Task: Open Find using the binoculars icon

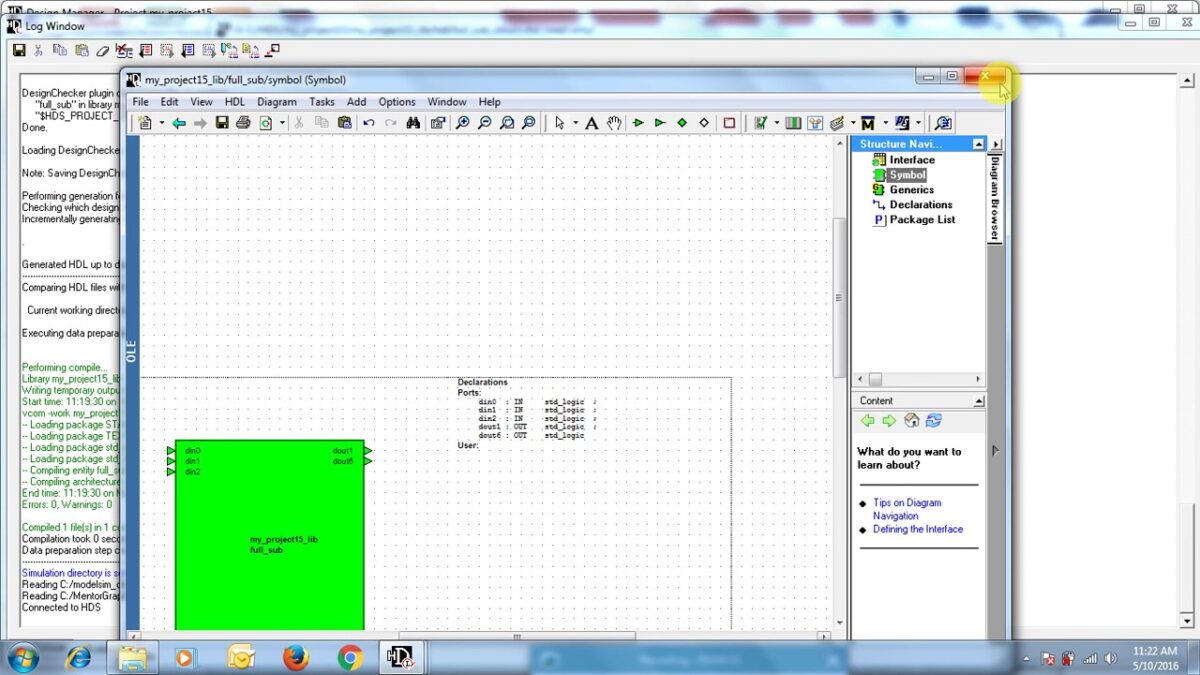Action: 413,123
